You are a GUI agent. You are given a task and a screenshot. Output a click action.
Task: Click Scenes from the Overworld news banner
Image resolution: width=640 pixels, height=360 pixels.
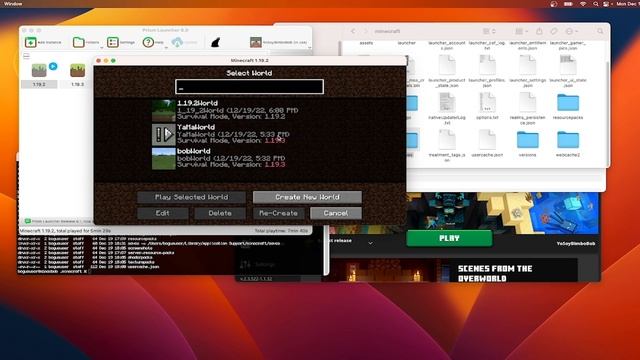point(453,271)
